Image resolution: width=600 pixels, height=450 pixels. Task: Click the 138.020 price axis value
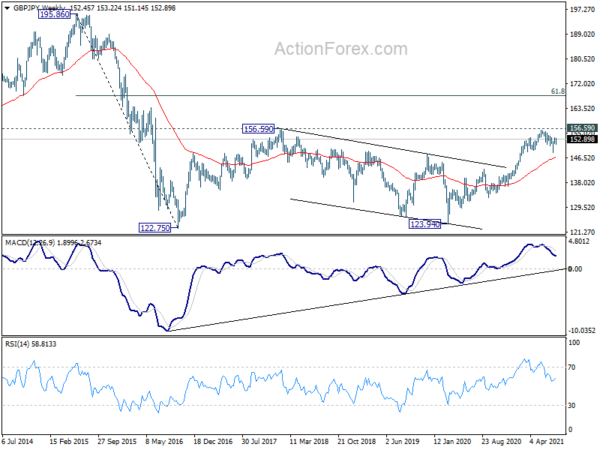pyautogui.click(x=582, y=183)
